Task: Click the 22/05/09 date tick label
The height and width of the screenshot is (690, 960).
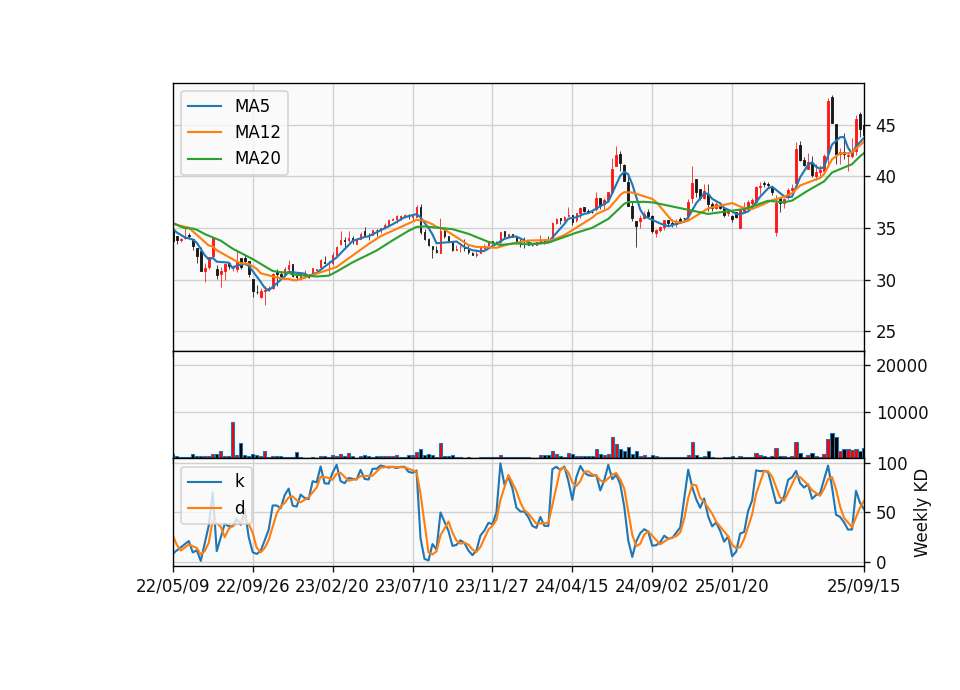Action: point(173,586)
